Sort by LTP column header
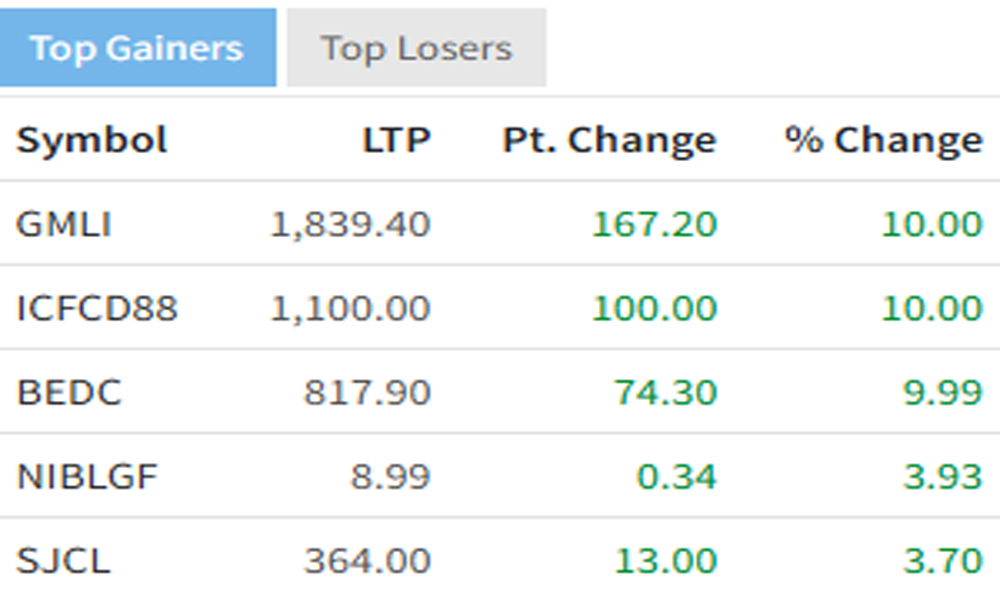Image resolution: width=1000 pixels, height=600 pixels. (396, 140)
